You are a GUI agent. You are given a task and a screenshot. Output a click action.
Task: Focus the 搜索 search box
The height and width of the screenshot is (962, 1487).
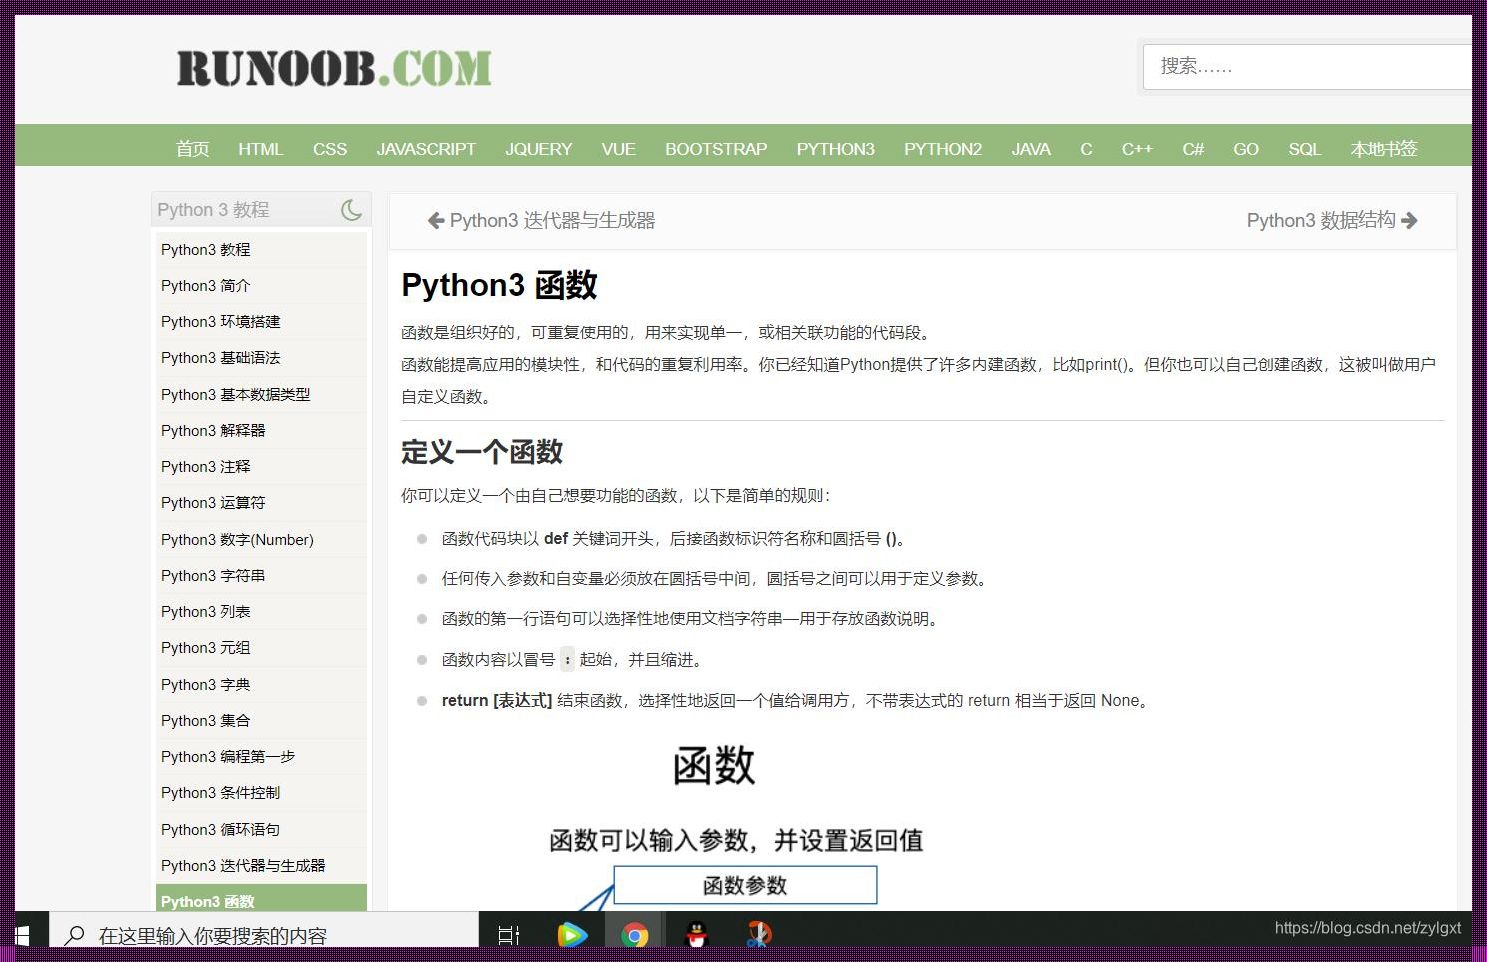1307,66
